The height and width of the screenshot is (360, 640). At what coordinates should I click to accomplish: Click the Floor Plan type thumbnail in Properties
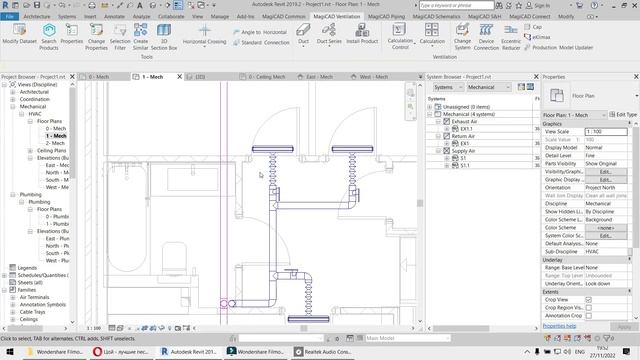557,96
